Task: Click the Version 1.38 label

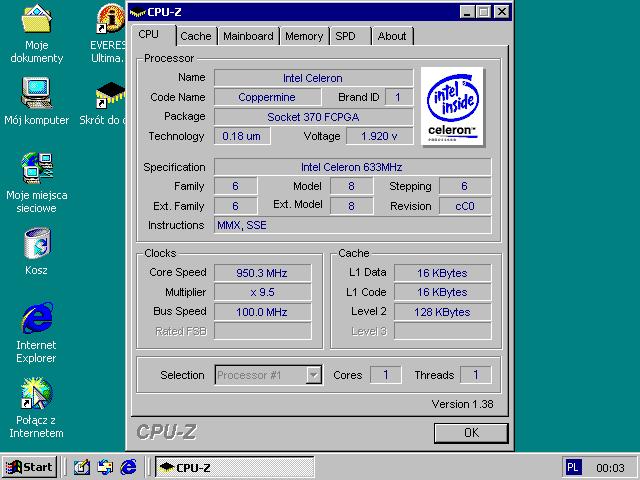Action: pos(462,404)
